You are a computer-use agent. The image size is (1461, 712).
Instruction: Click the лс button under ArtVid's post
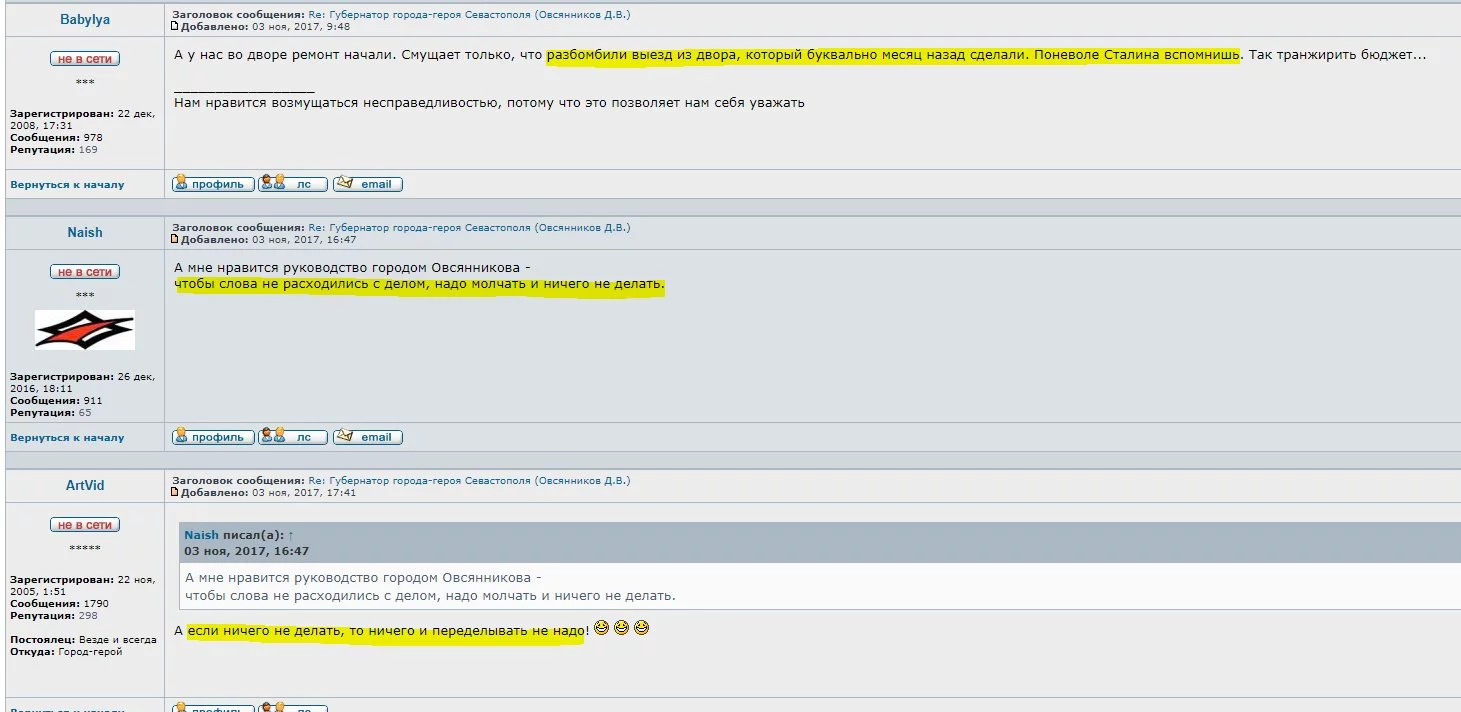(295, 707)
